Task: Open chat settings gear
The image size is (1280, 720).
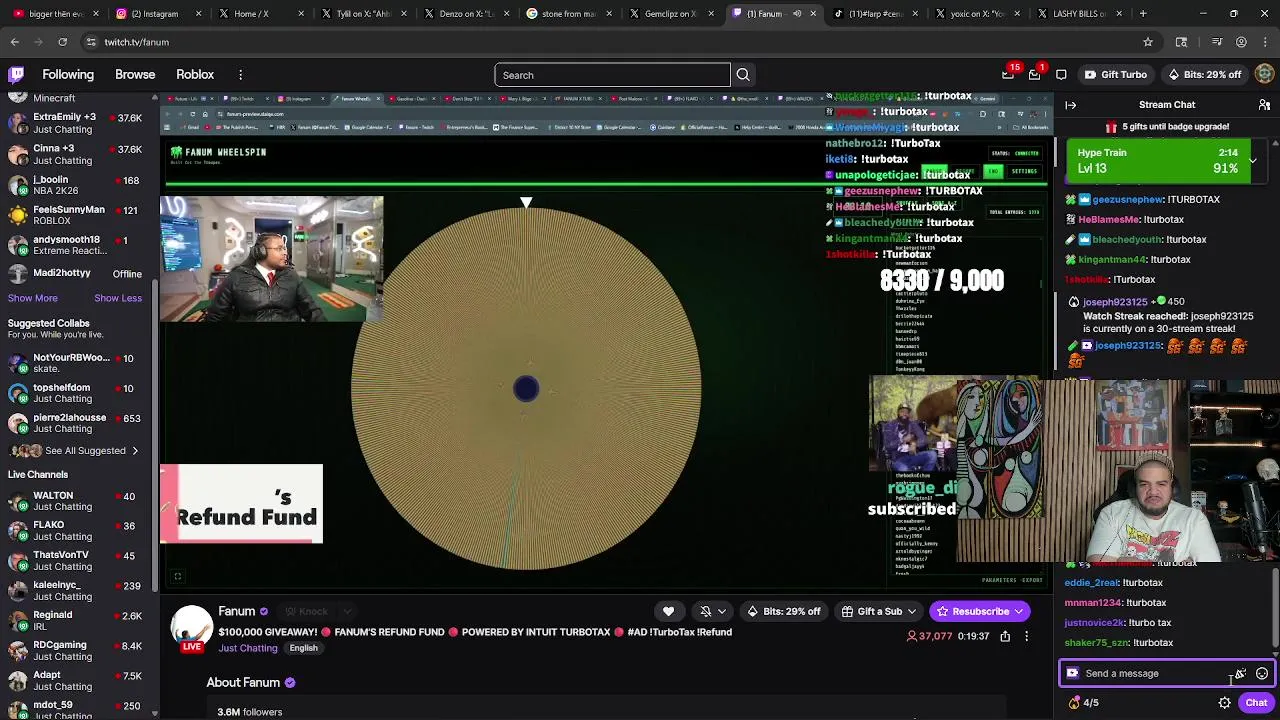Action: tap(1224, 703)
